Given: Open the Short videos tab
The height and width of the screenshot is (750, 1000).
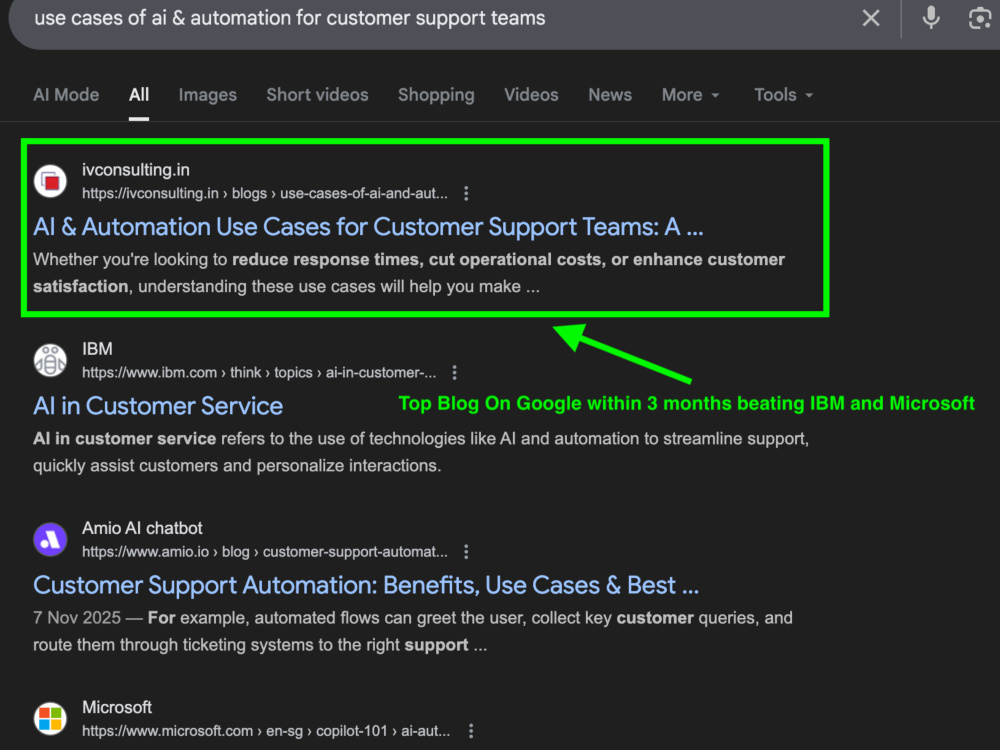Looking at the screenshot, I should (318, 95).
